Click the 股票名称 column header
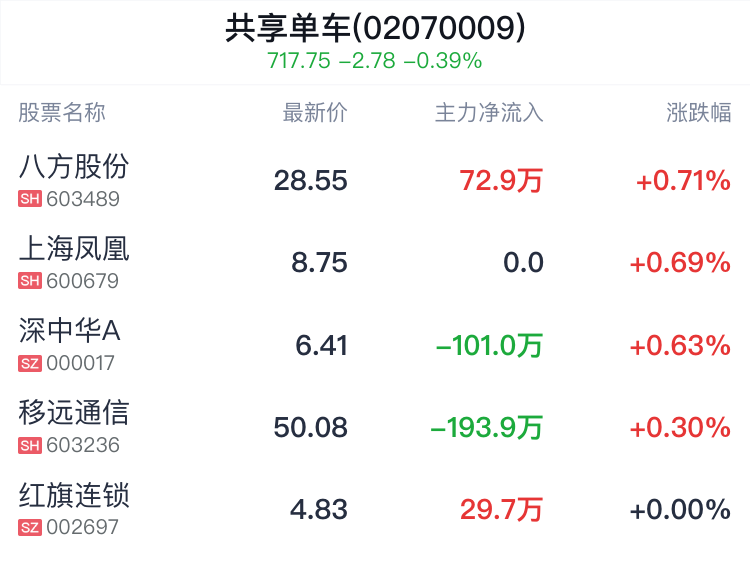Screen dimensions: 750x564 pos(62,113)
